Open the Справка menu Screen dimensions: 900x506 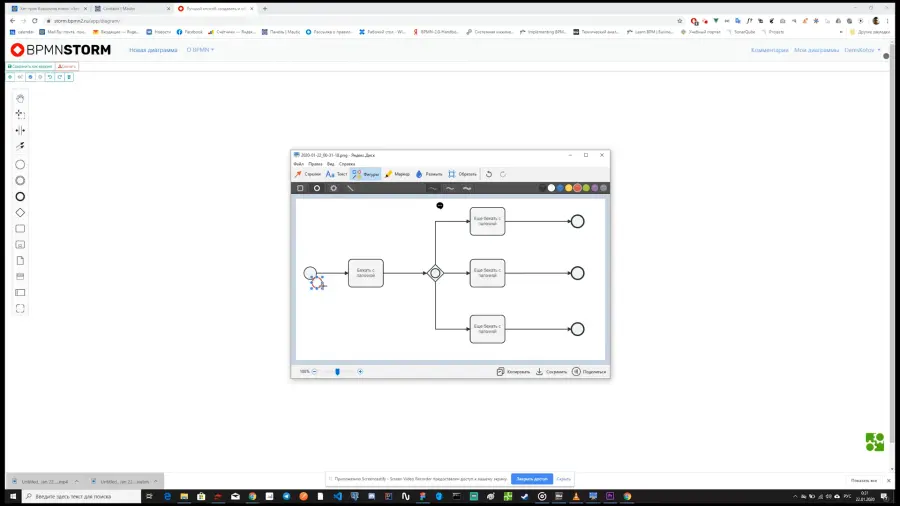tap(347, 164)
